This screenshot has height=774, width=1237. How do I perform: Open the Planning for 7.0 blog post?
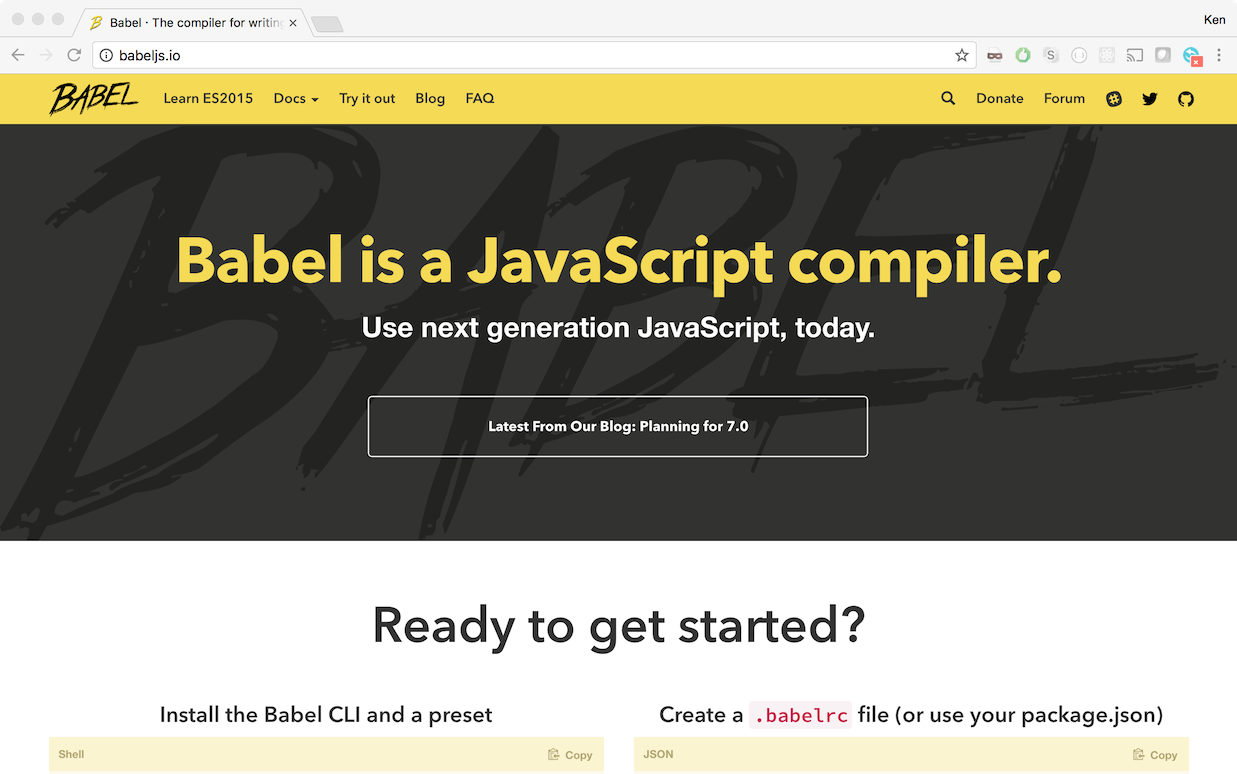(x=618, y=426)
